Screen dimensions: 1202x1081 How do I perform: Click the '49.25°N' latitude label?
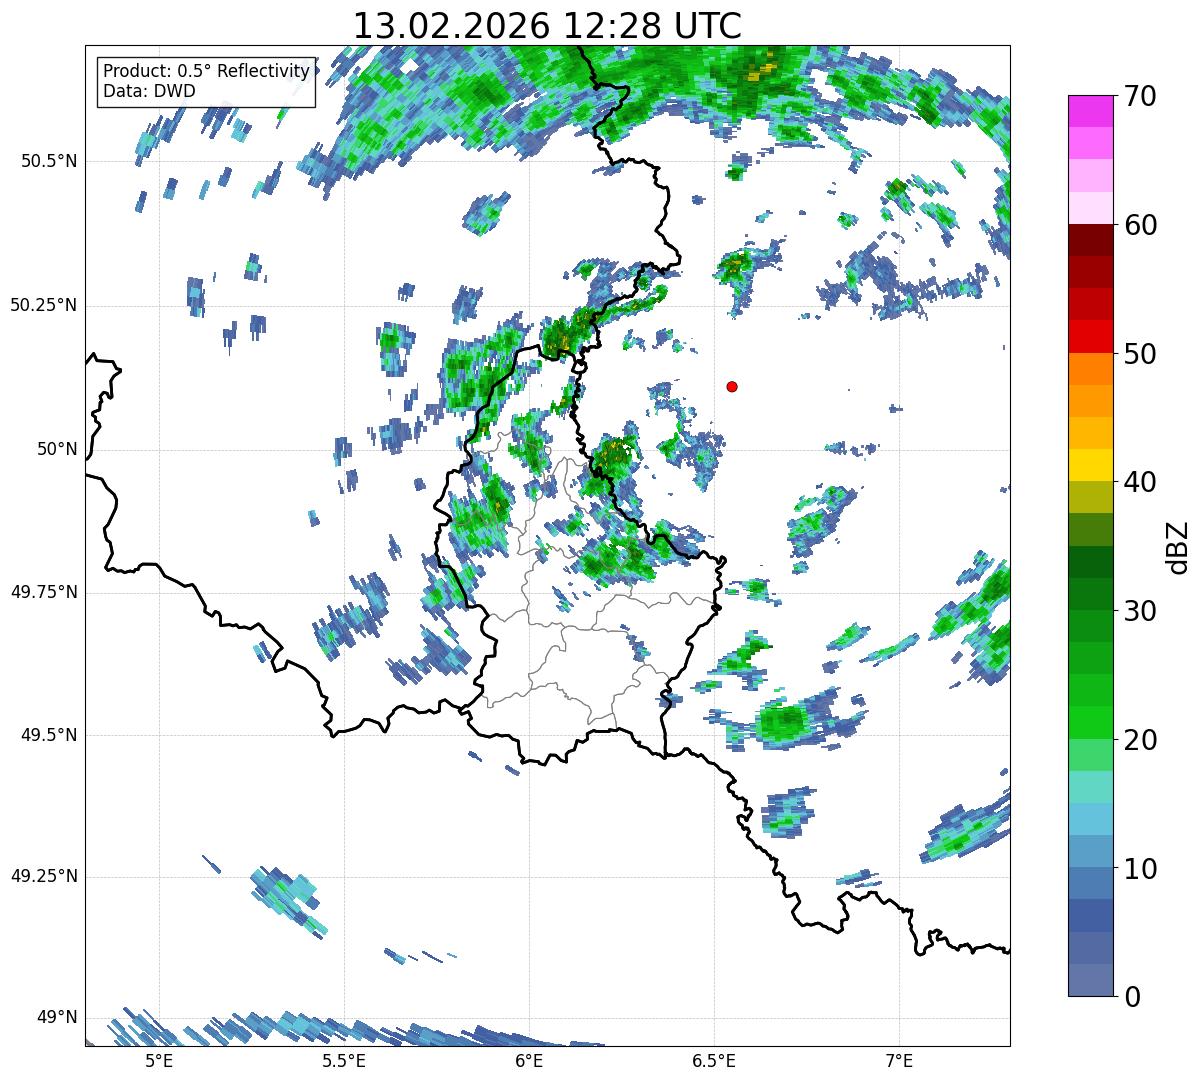44,876
